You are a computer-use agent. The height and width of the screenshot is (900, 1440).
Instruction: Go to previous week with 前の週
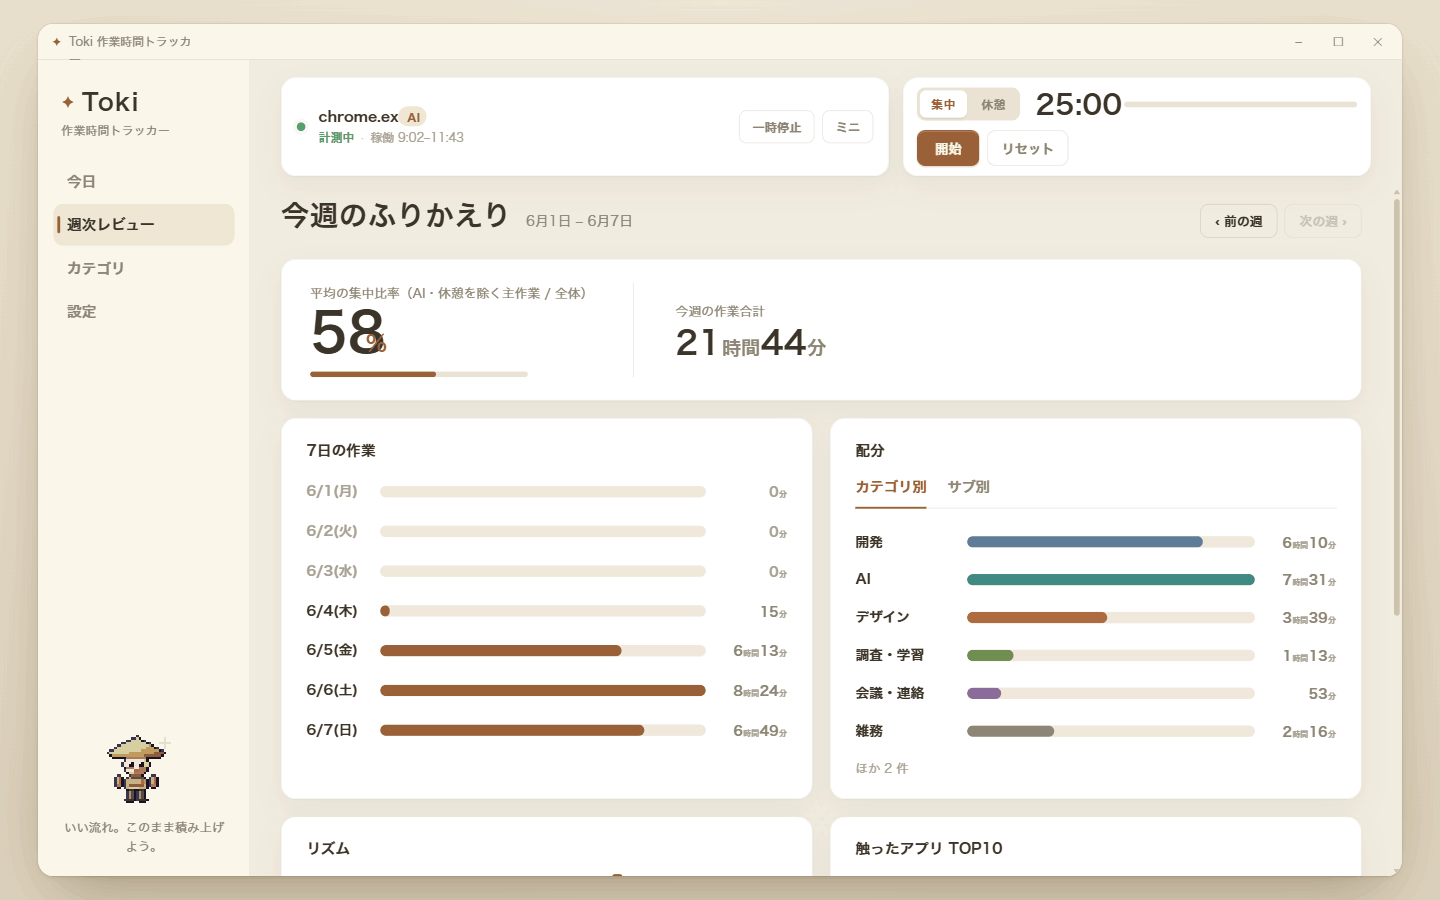(x=1238, y=221)
